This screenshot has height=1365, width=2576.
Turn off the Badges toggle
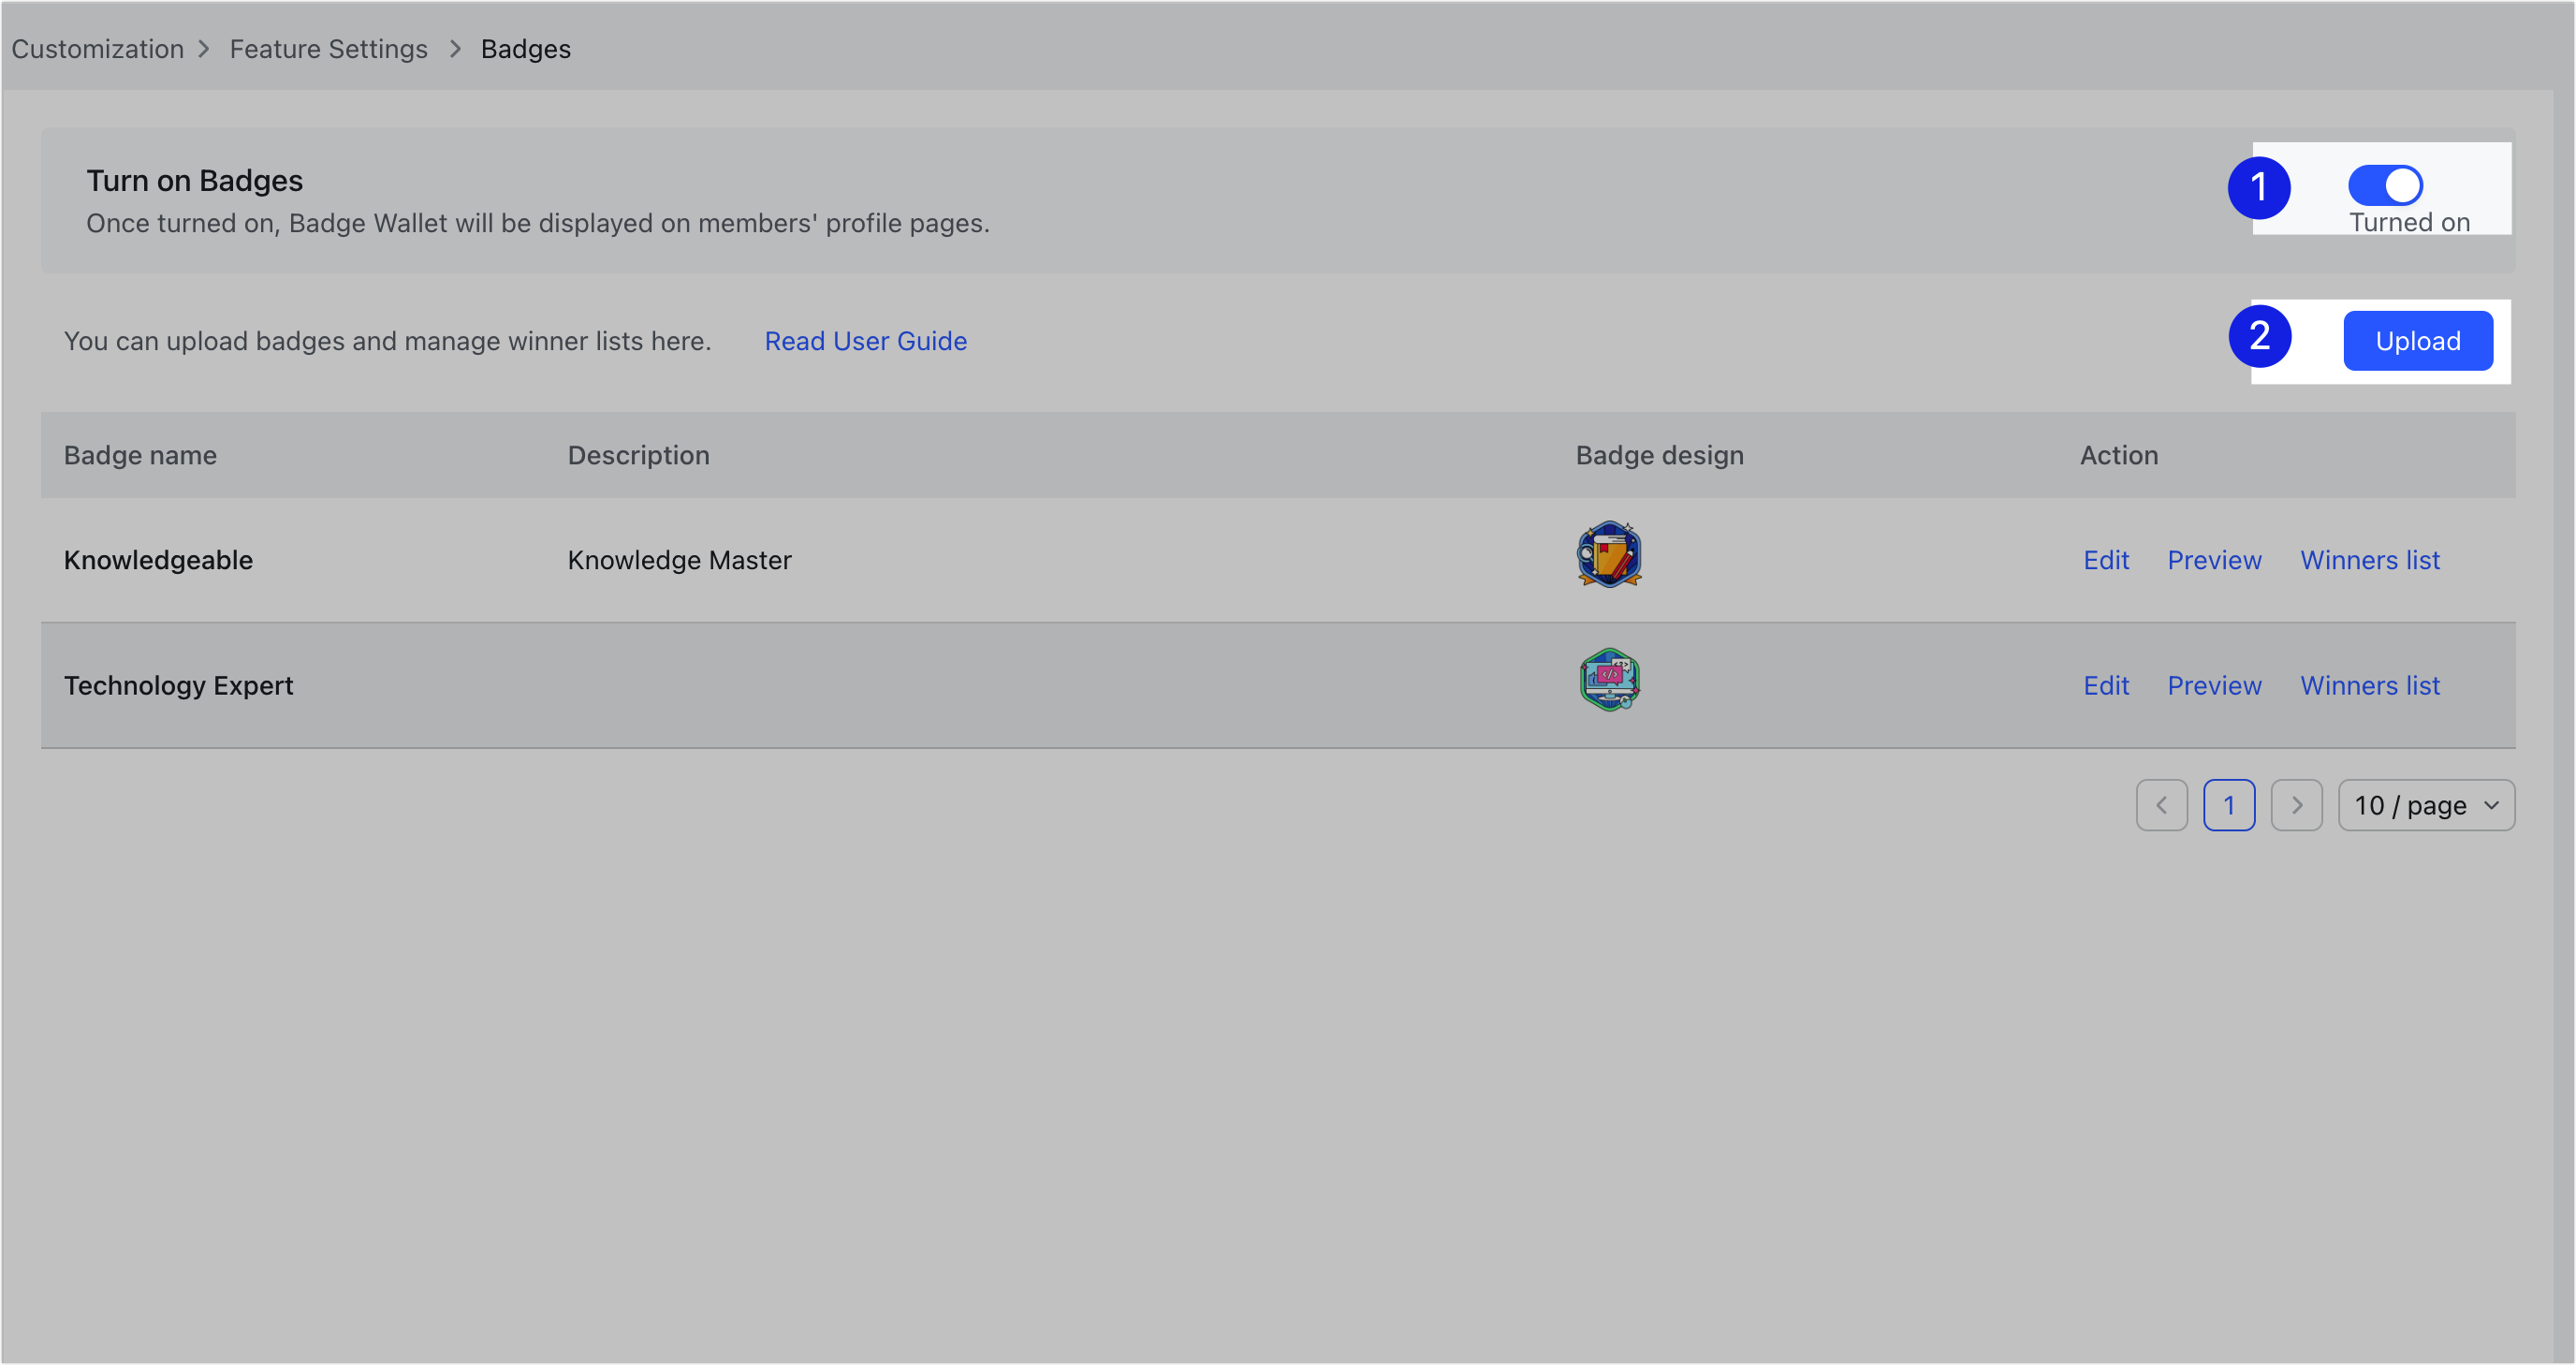[2385, 184]
